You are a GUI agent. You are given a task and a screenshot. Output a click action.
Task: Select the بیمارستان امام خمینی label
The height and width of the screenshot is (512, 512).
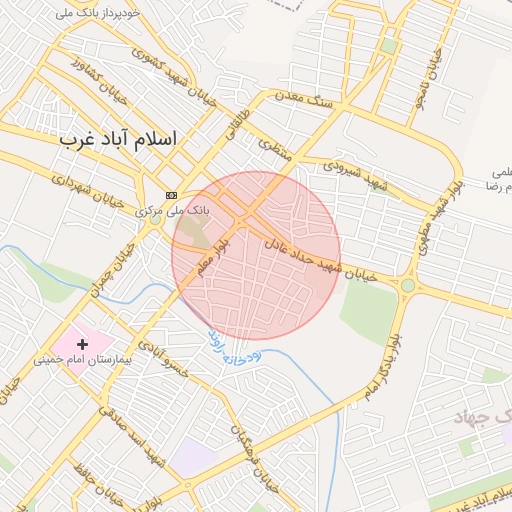(x=83, y=360)
